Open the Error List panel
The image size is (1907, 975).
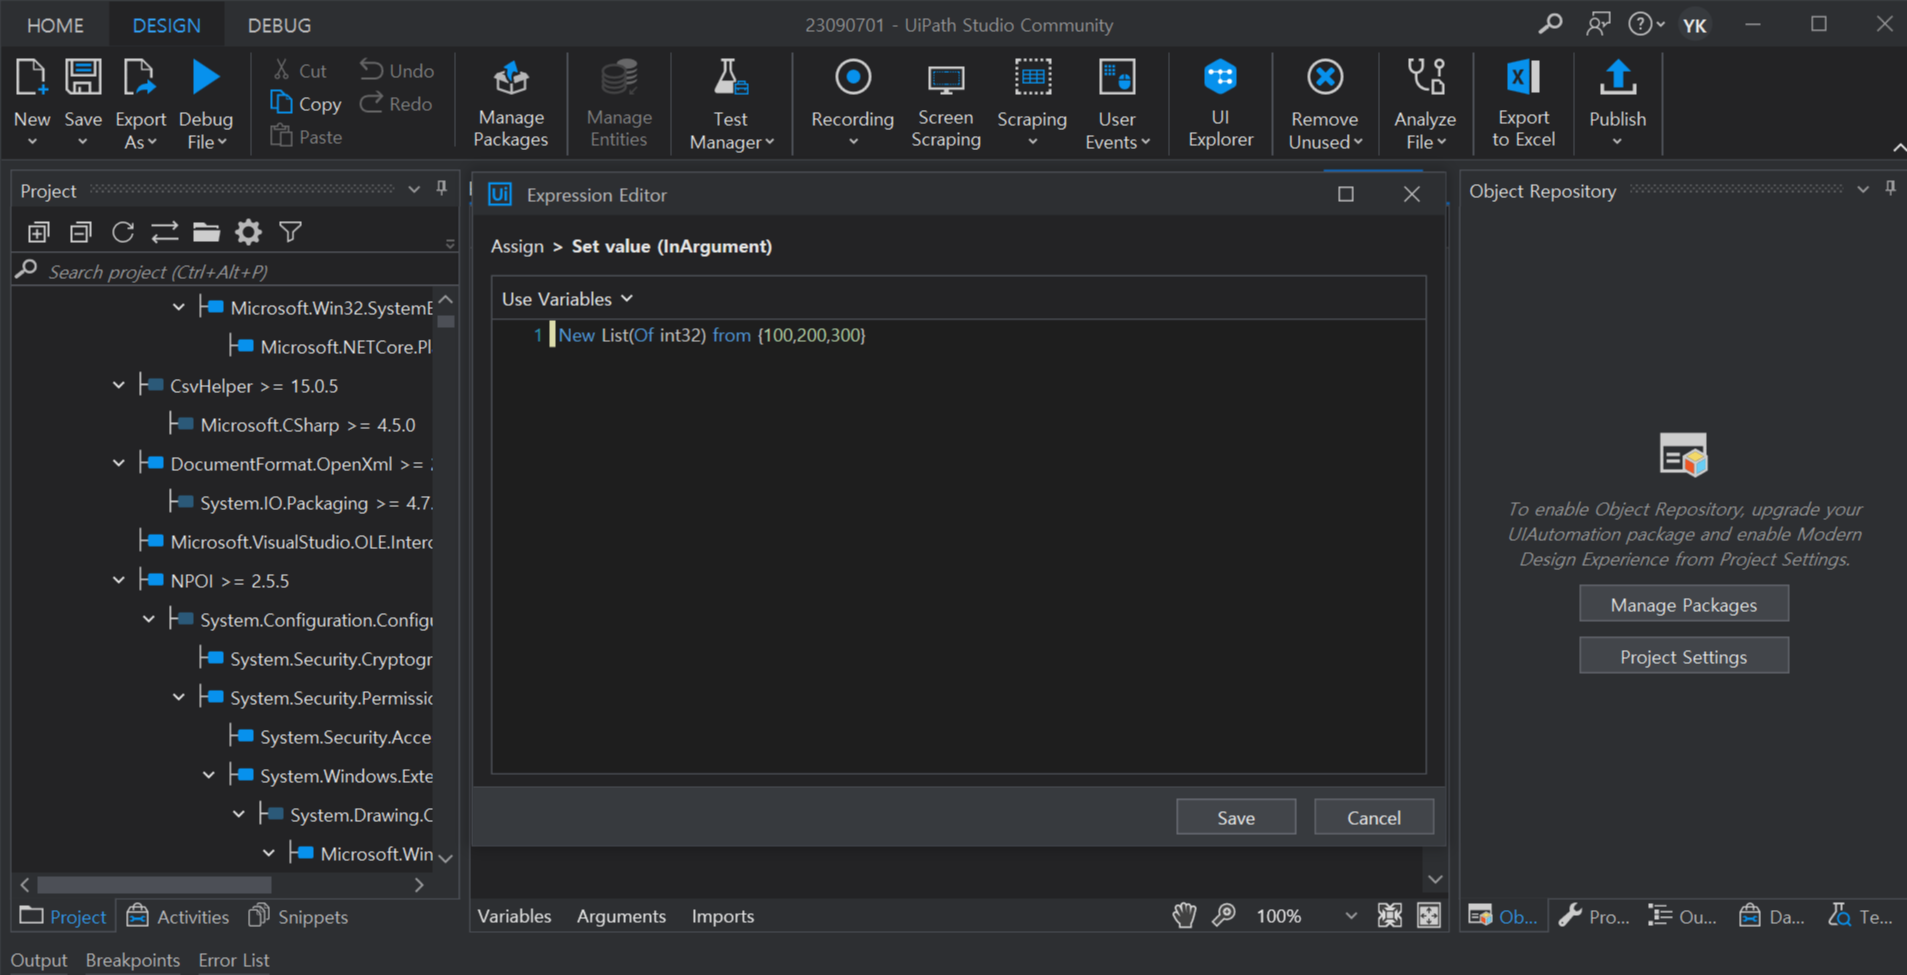(234, 960)
